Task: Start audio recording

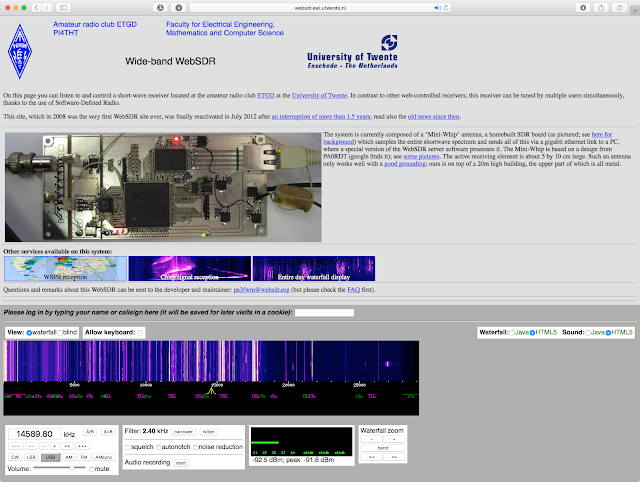Action: pyautogui.click(x=181, y=463)
